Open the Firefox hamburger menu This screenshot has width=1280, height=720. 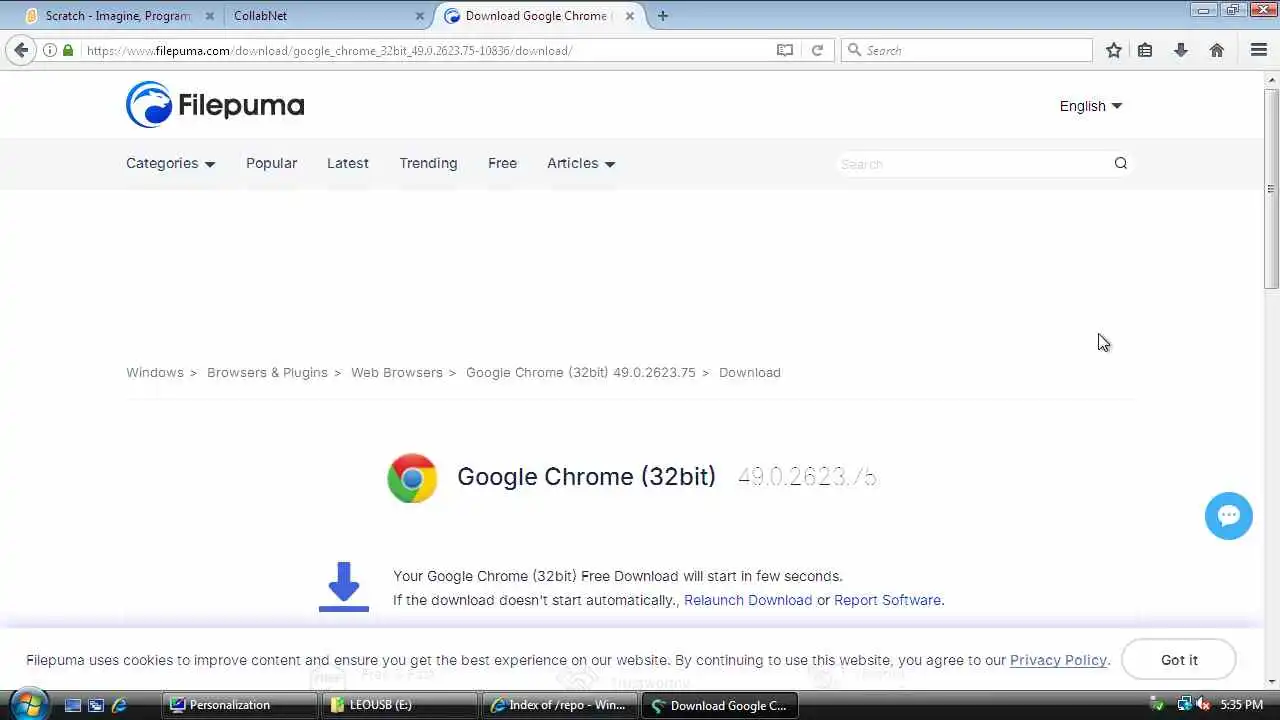click(x=1259, y=50)
